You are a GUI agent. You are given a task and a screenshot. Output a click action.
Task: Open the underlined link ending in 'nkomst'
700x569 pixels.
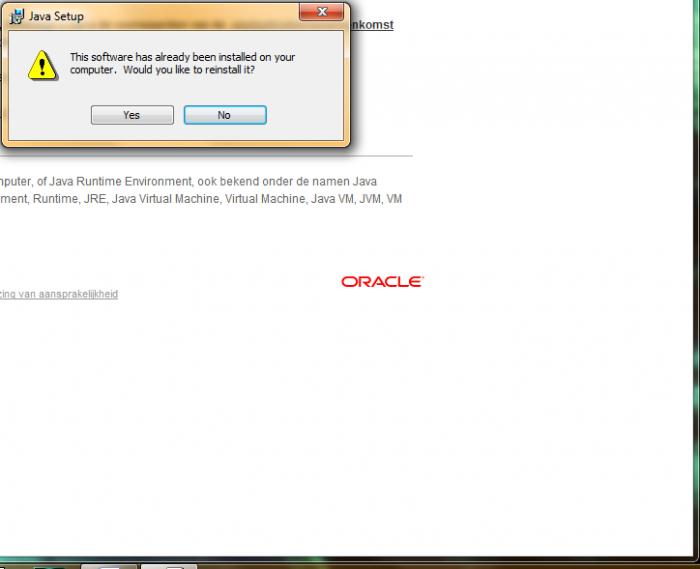tap(372, 25)
